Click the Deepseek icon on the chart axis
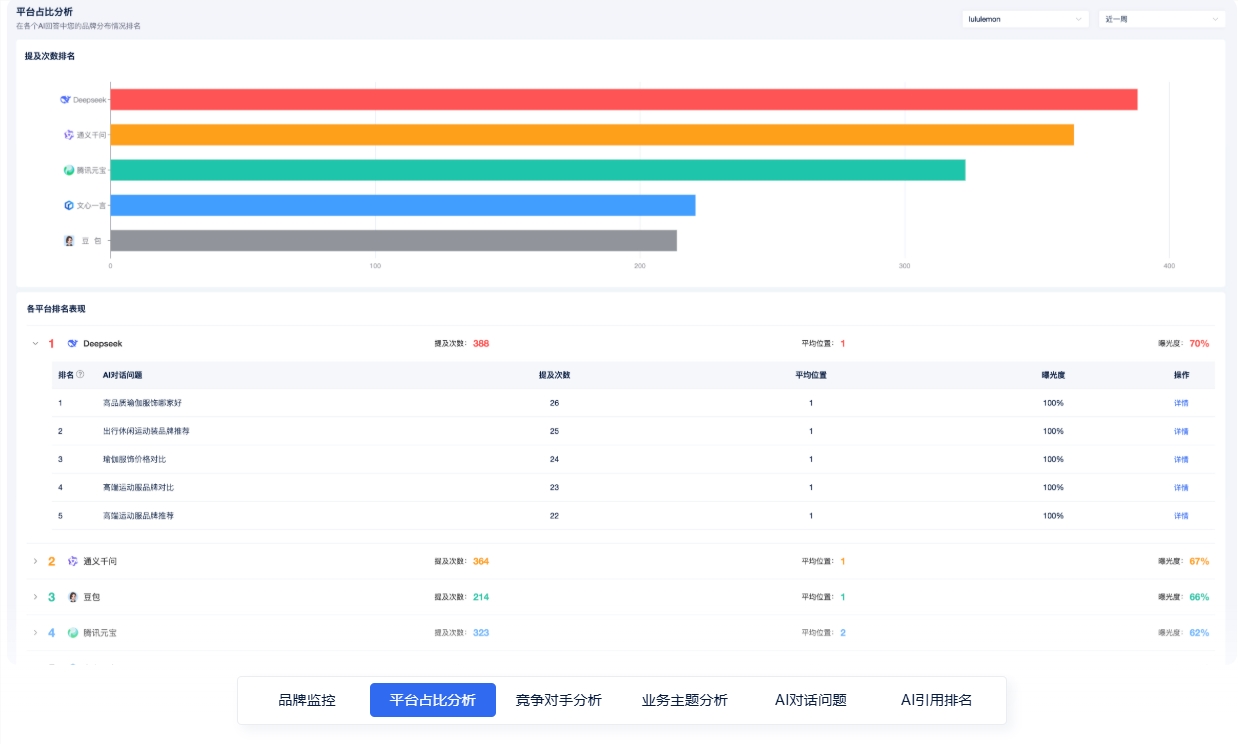This screenshot has width=1238, height=744. click(66, 98)
